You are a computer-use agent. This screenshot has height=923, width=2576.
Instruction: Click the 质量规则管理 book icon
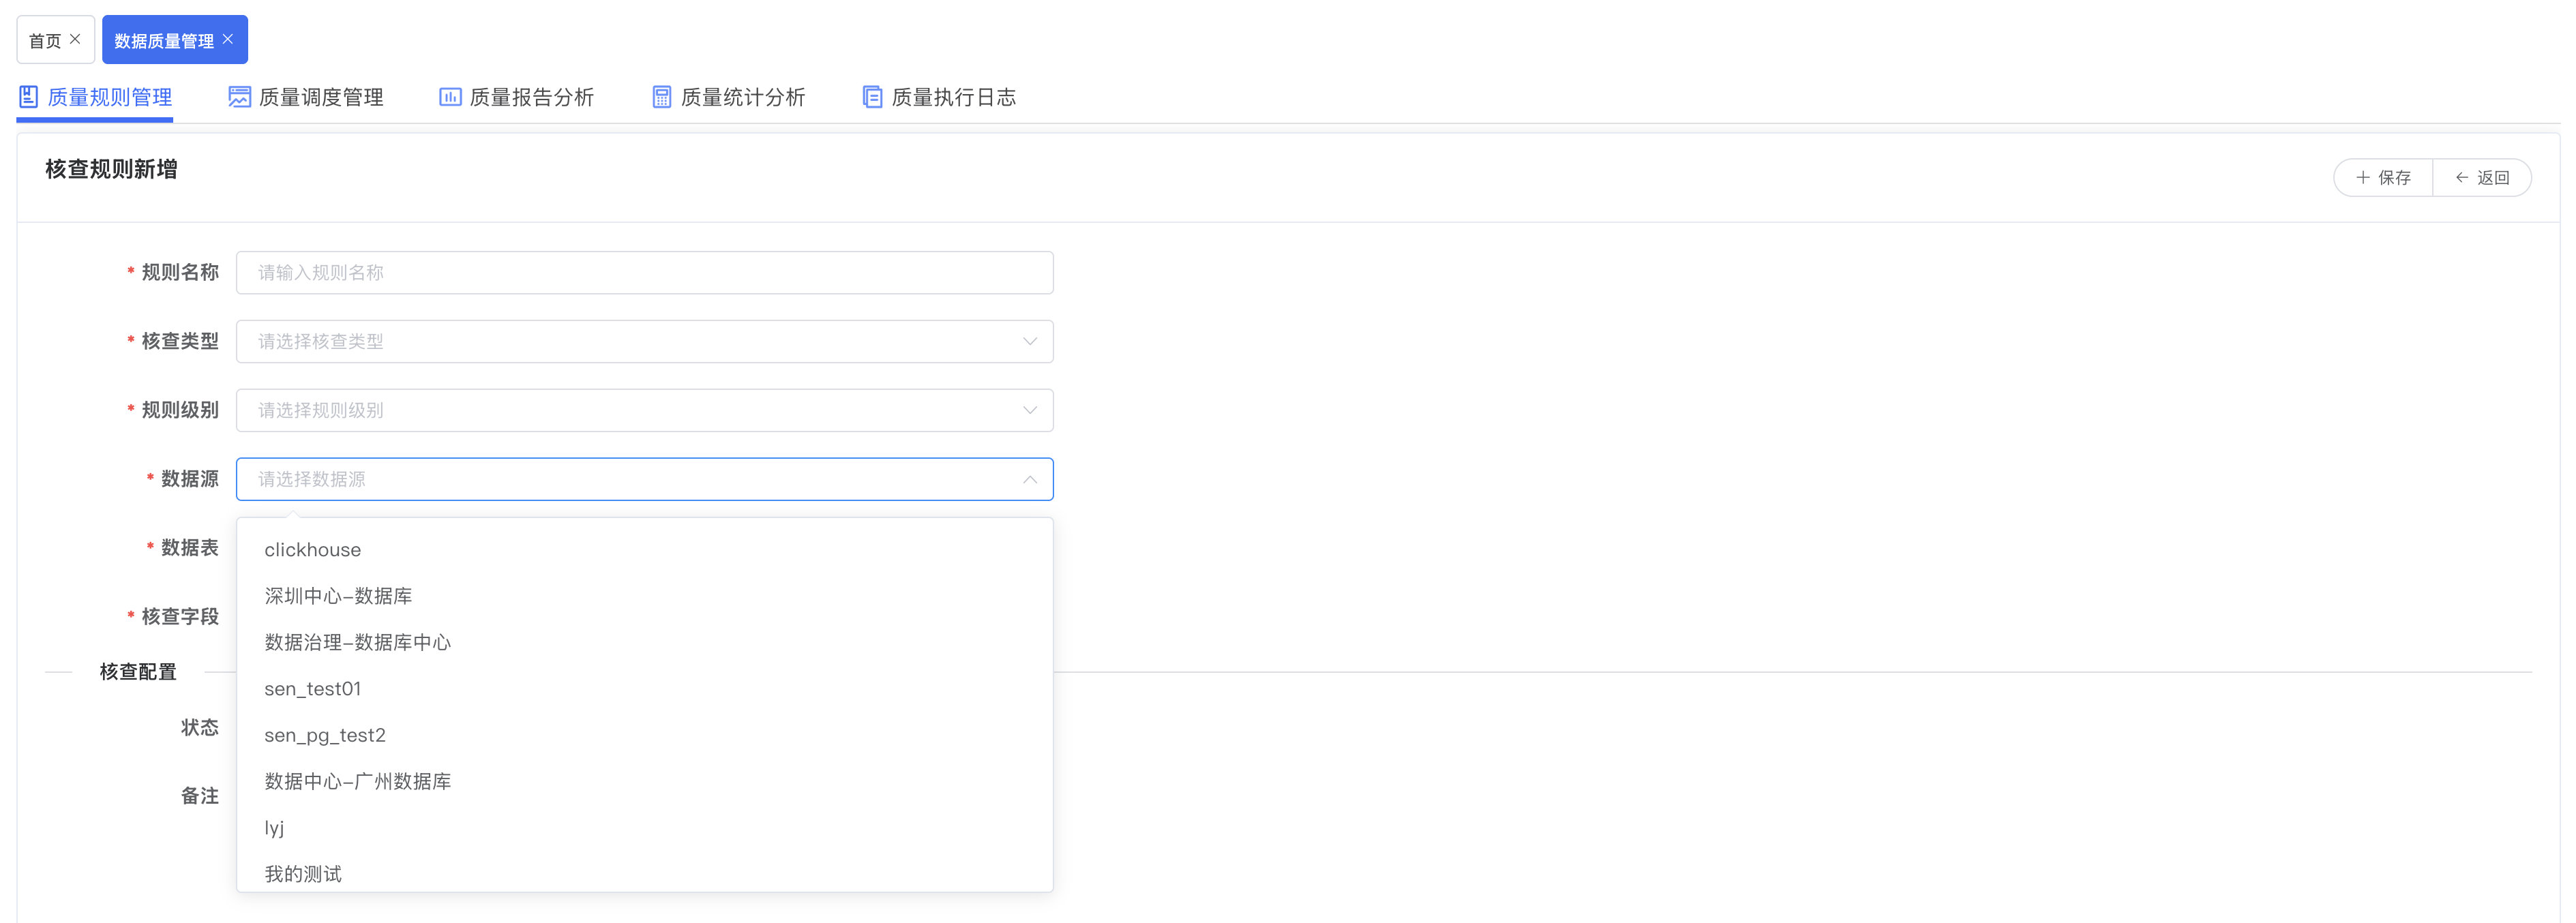pos(29,97)
